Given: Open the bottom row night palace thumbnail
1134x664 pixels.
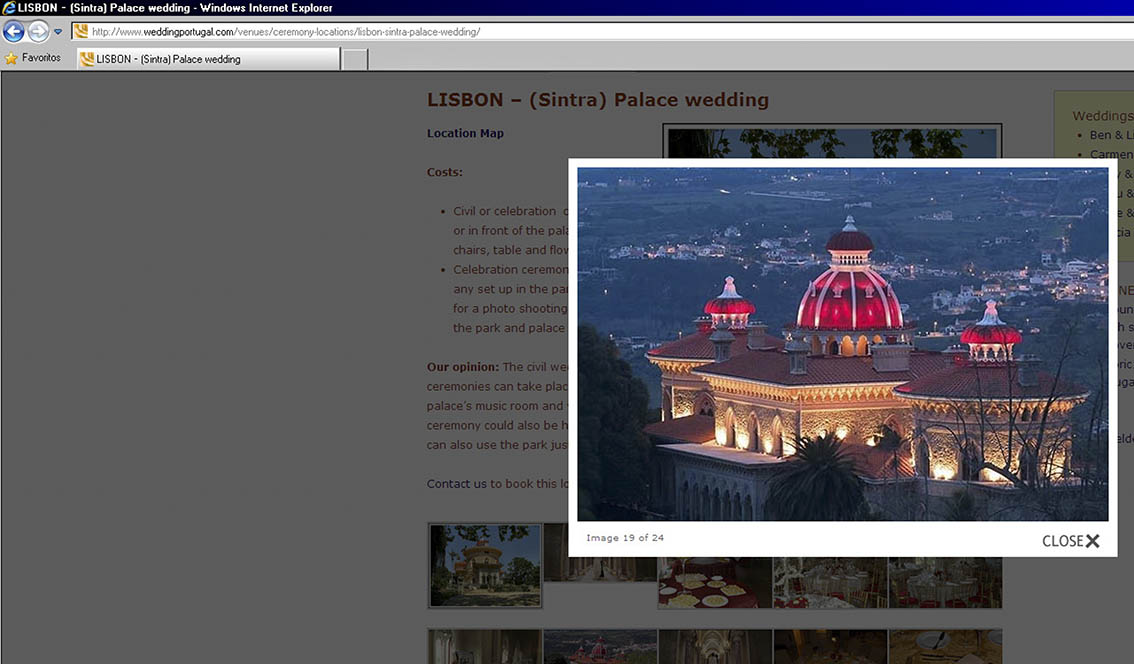Looking at the screenshot, I should tap(600, 647).
